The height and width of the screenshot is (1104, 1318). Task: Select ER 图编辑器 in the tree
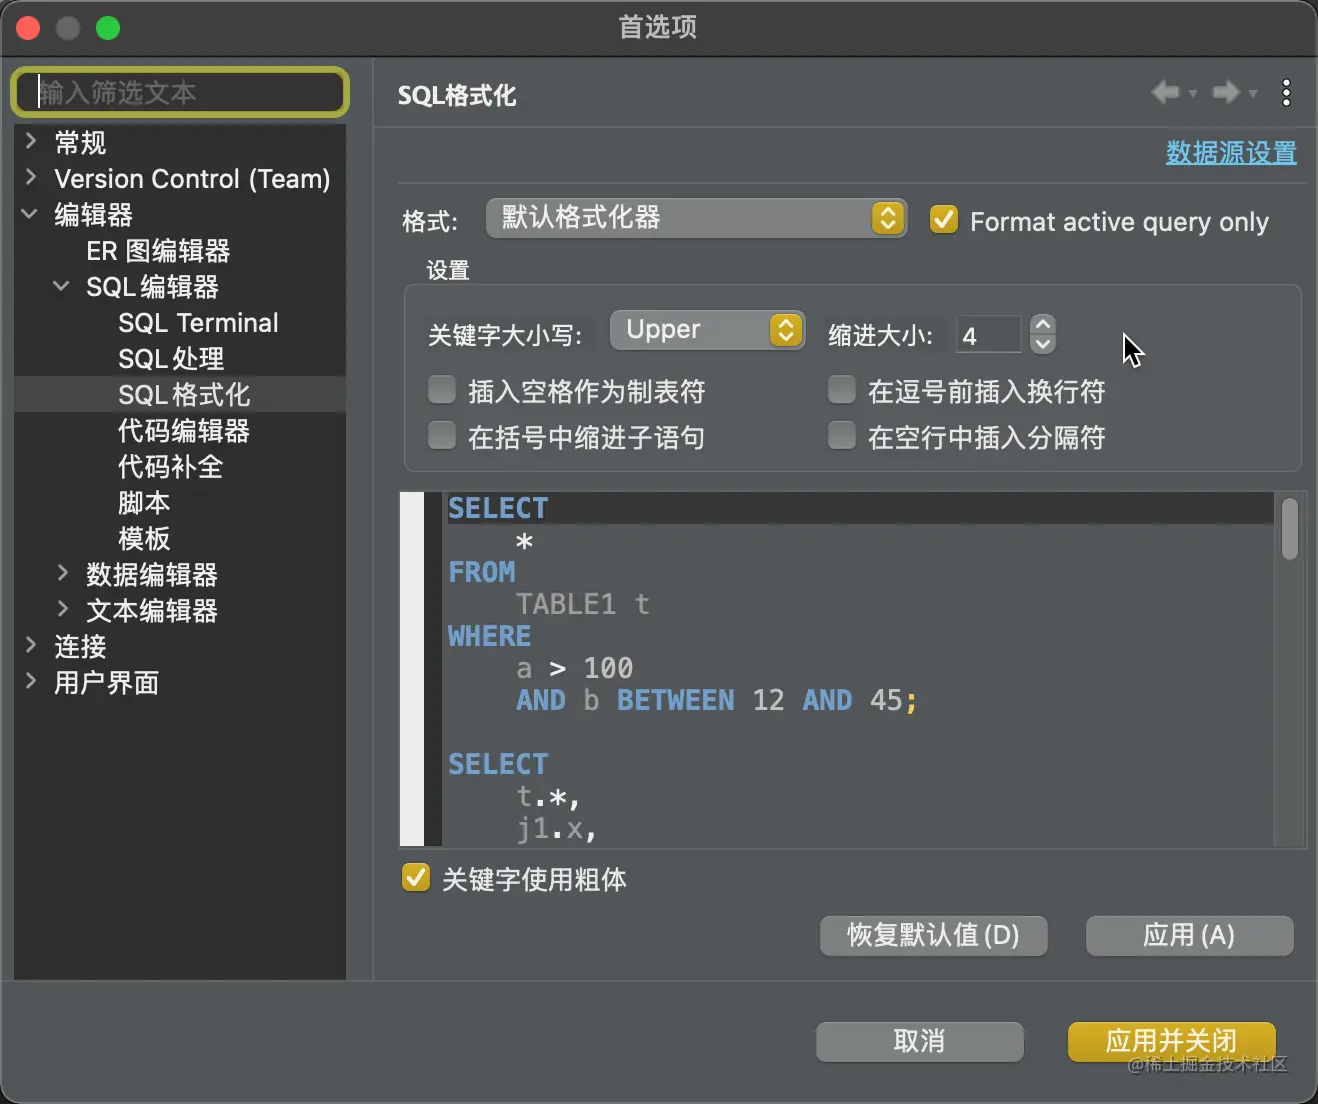158,251
